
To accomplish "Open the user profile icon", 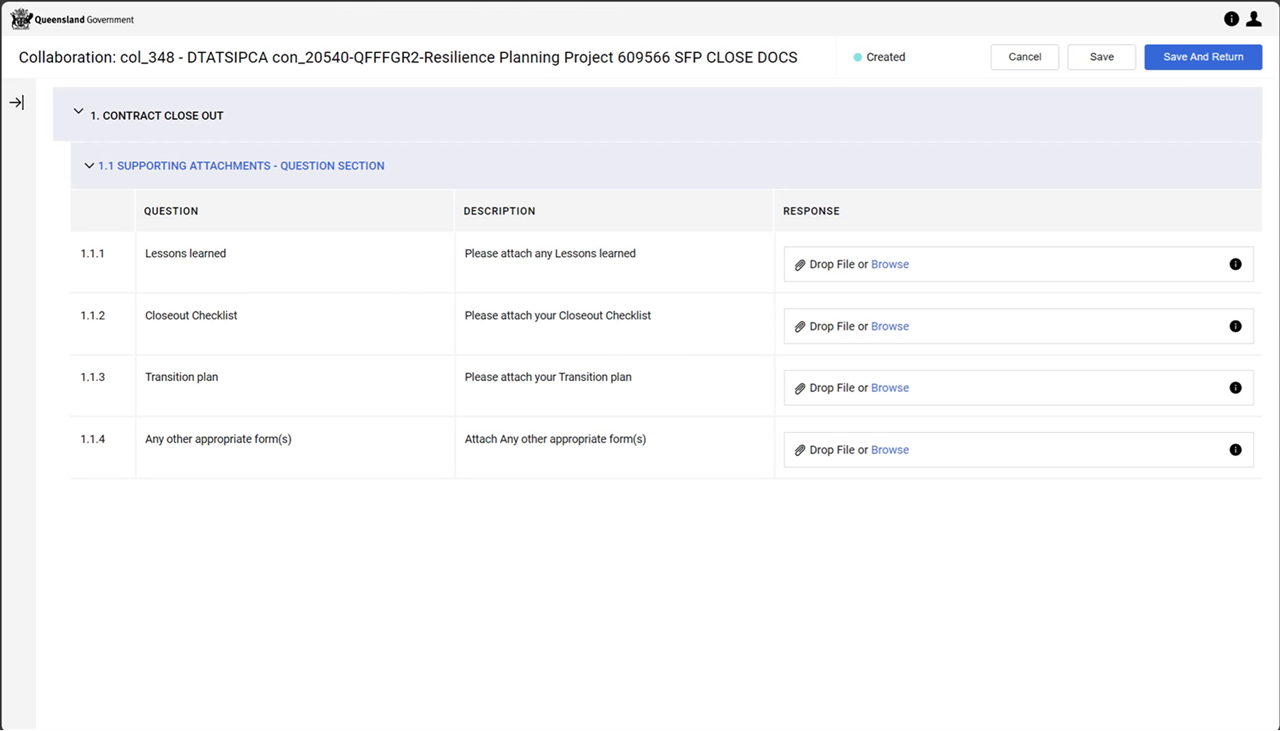I will (1253, 19).
